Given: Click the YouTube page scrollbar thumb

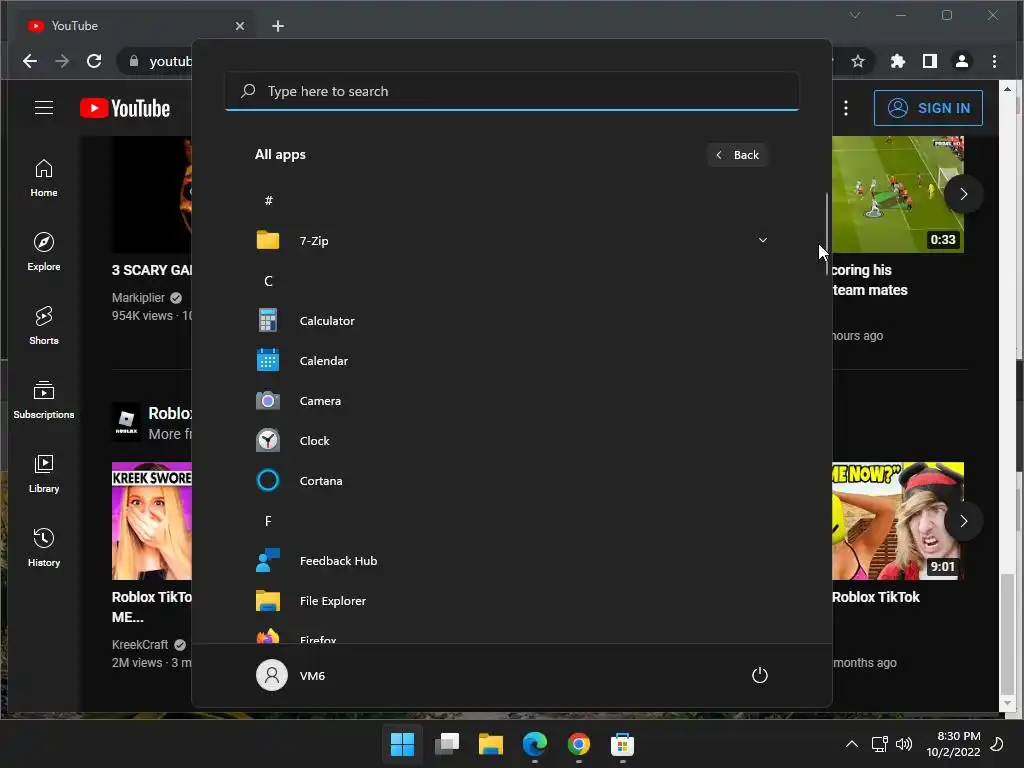Looking at the screenshot, I should (x=1008, y=633).
